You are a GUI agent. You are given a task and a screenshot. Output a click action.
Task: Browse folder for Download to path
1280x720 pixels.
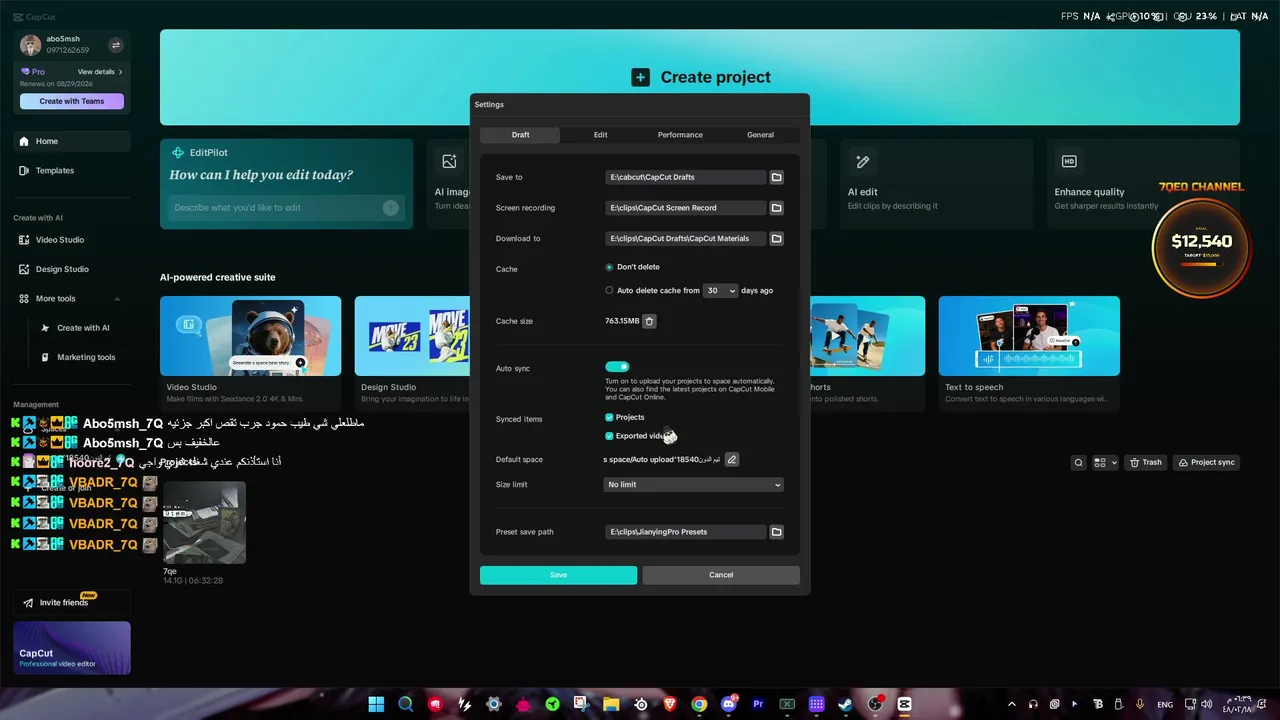click(x=776, y=239)
